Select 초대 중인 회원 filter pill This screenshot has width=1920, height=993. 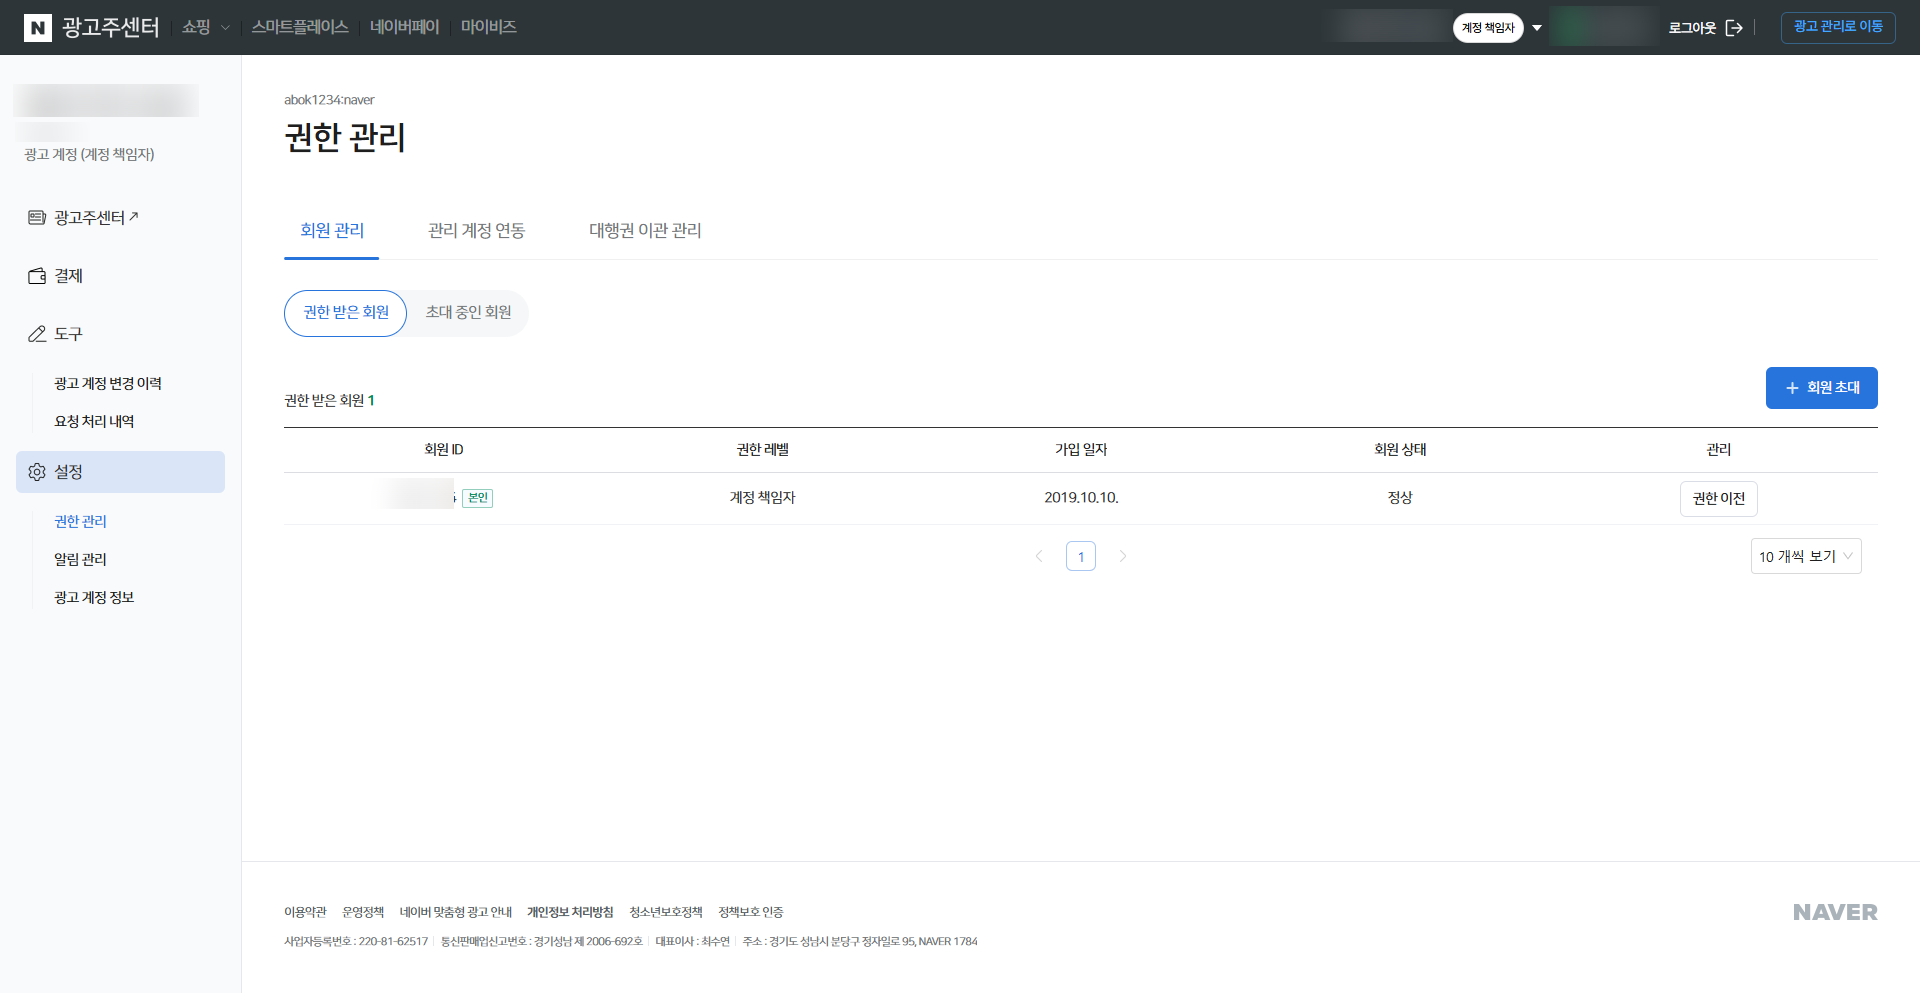tap(468, 313)
